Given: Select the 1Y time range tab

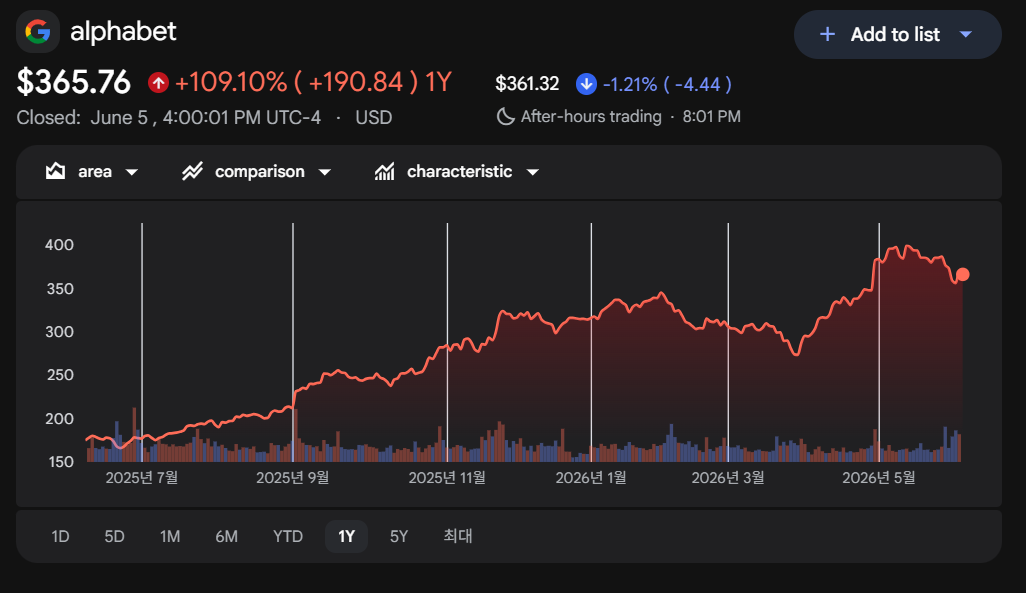Looking at the screenshot, I should (x=346, y=537).
